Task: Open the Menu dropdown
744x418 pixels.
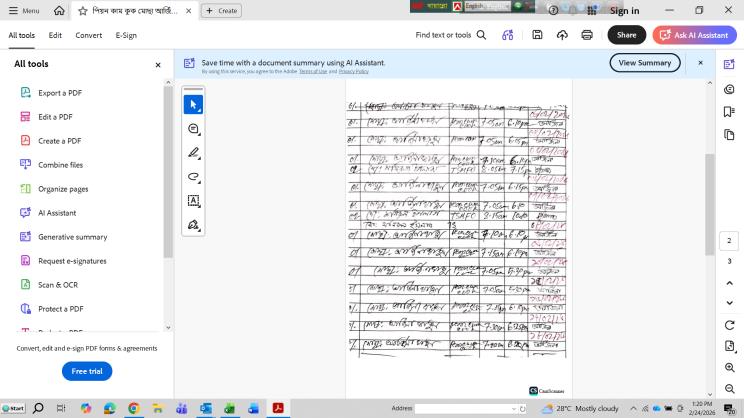Action: coord(23,11)
